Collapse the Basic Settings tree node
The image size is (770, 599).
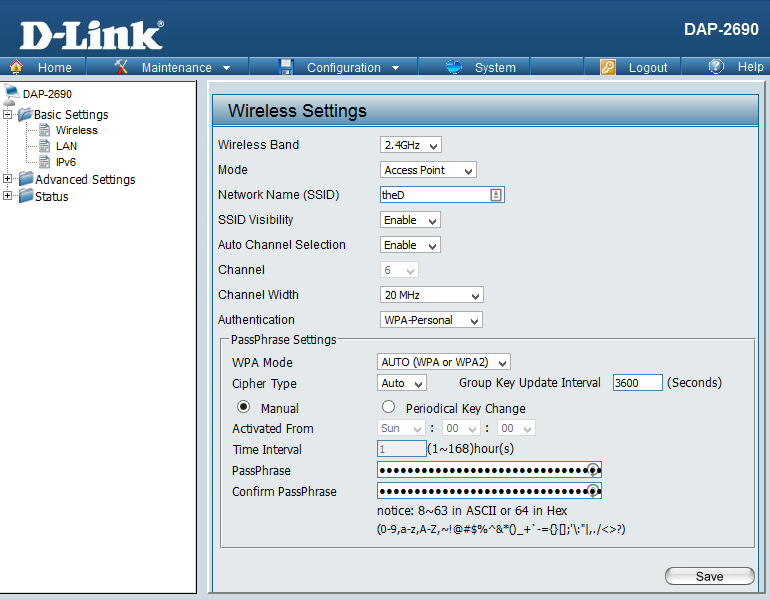click(7, 114)
